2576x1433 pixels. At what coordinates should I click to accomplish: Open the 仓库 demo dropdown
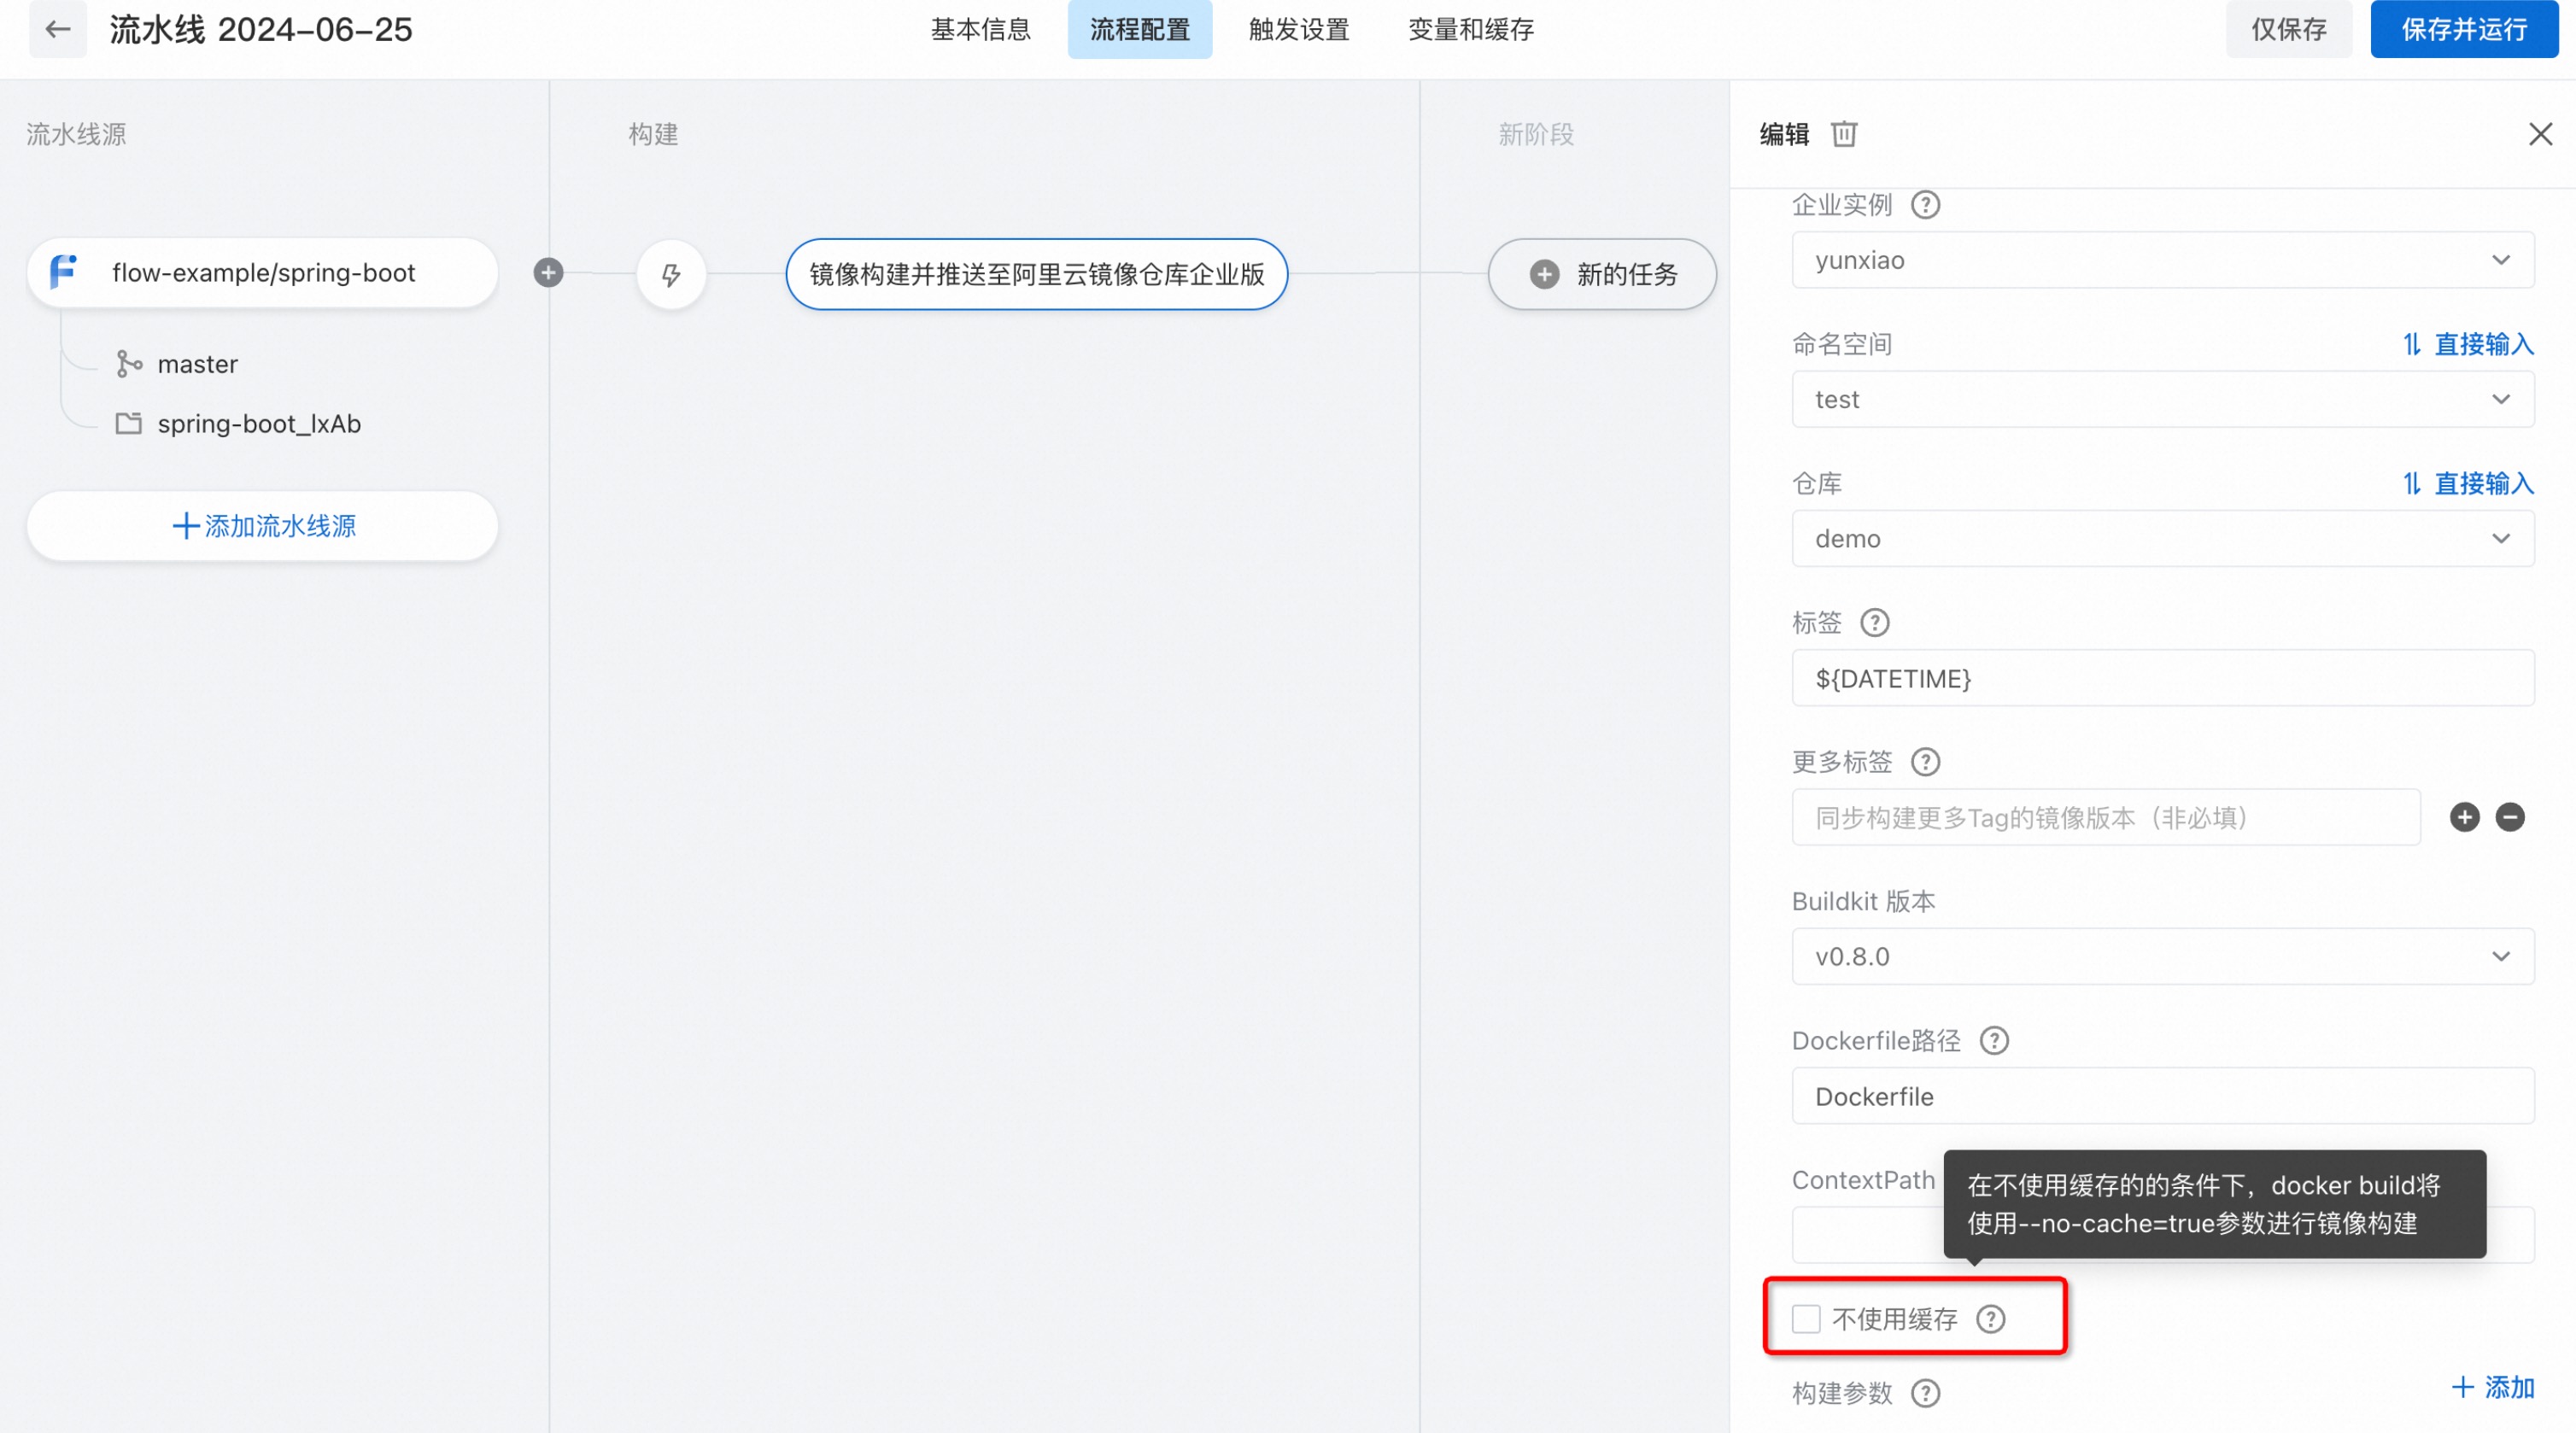point(2162,538)
